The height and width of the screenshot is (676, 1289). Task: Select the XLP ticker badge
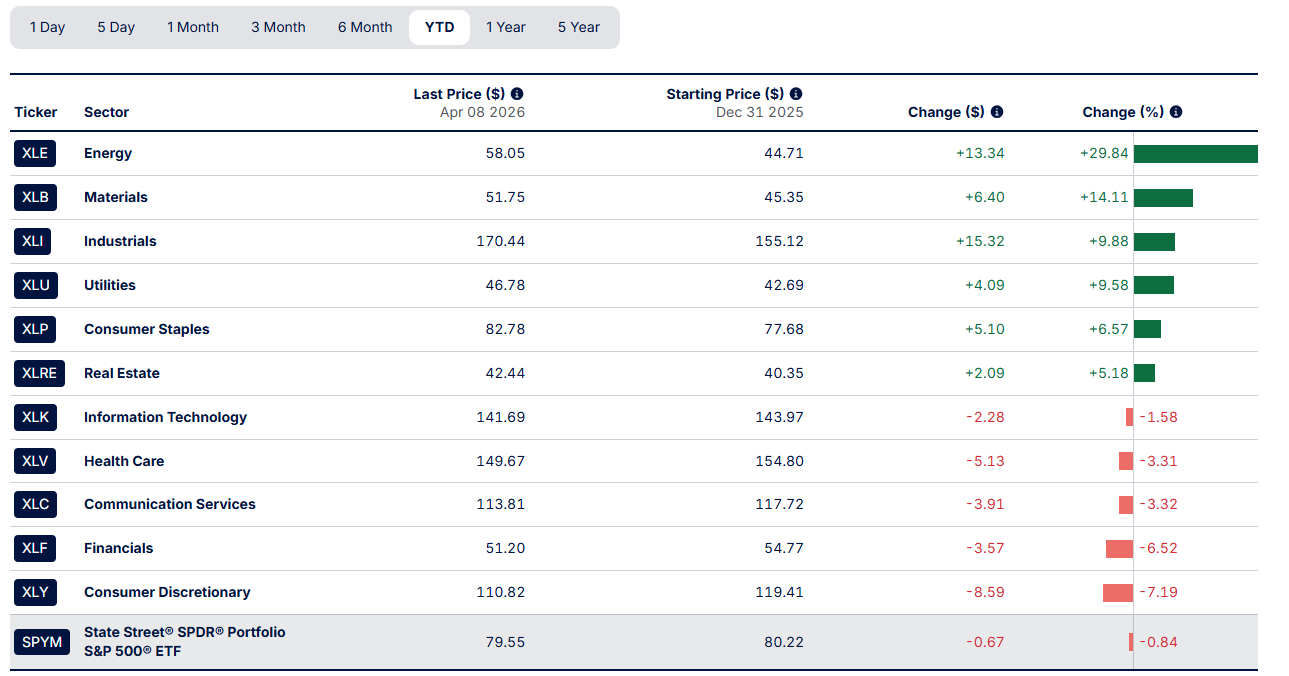pos(35,329)
